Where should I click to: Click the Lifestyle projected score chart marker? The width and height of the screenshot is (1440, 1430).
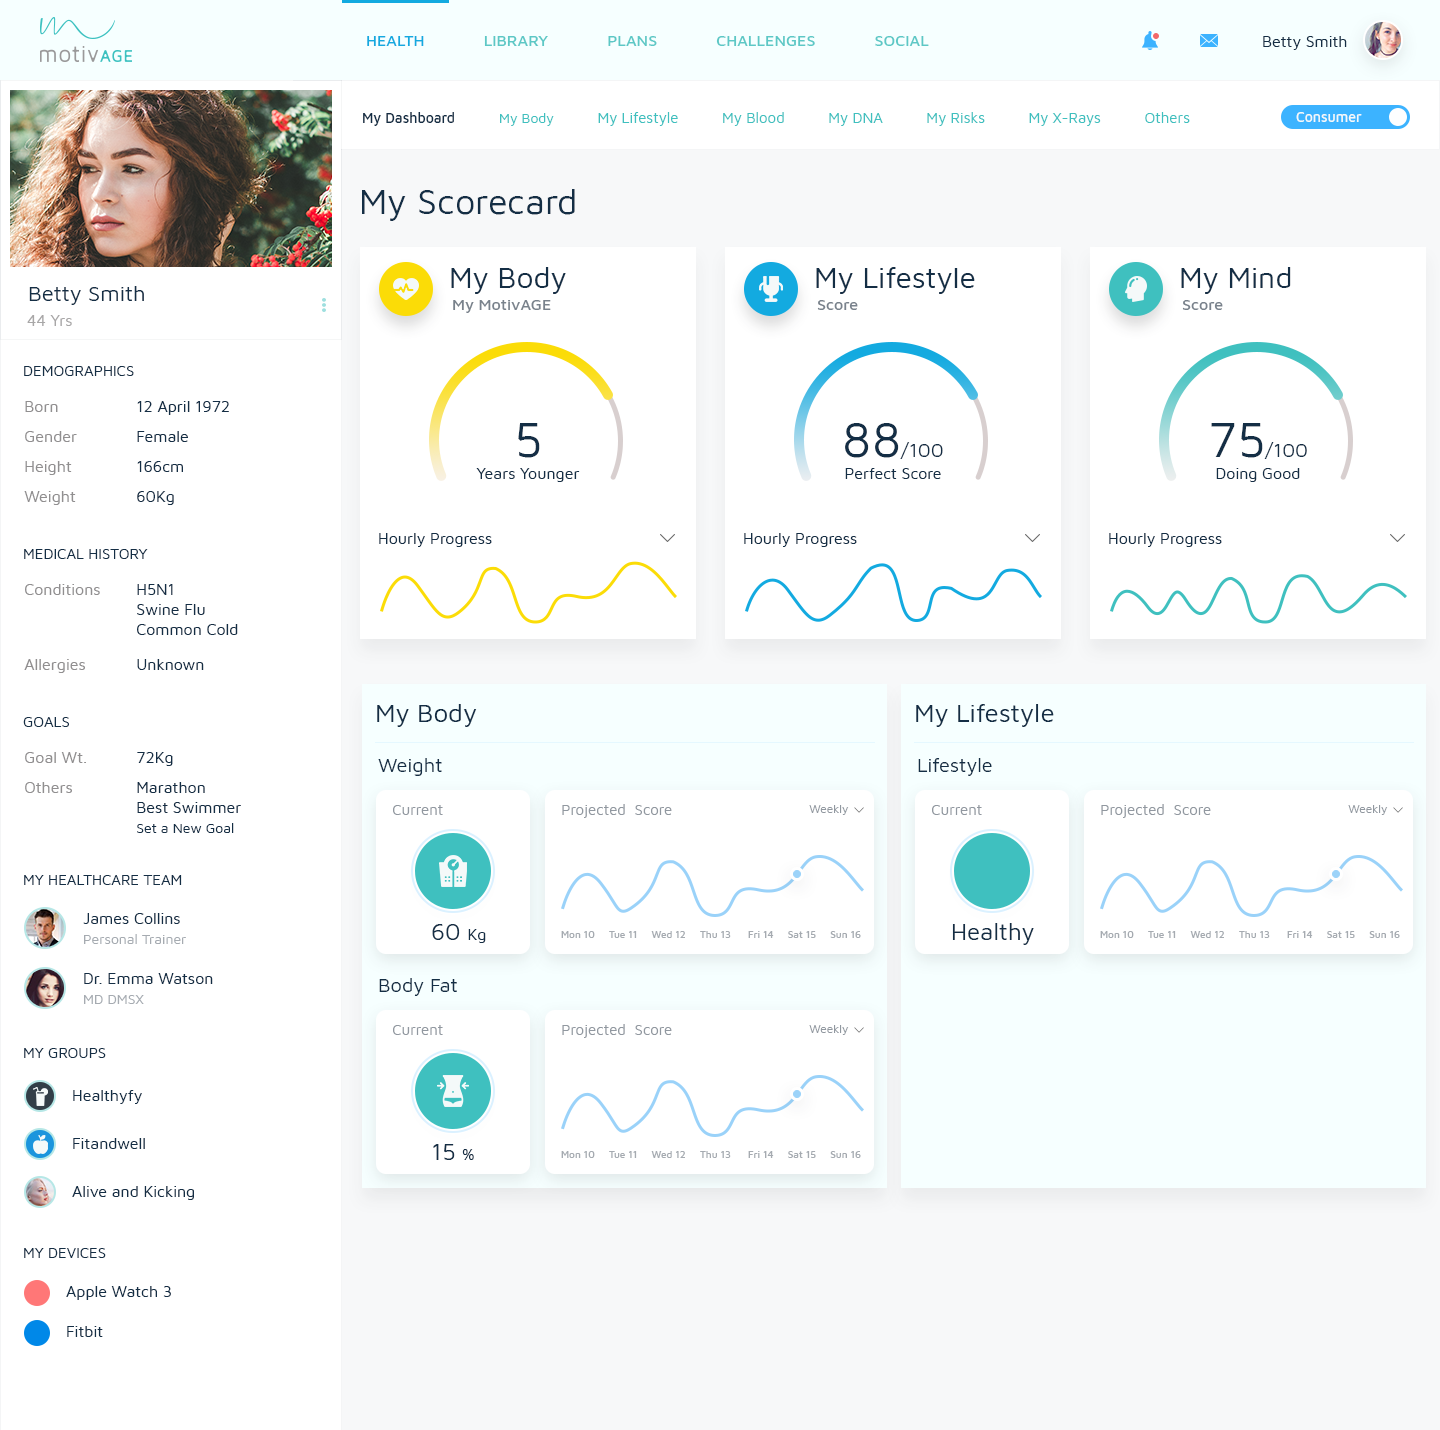(x=1336, y=874)
